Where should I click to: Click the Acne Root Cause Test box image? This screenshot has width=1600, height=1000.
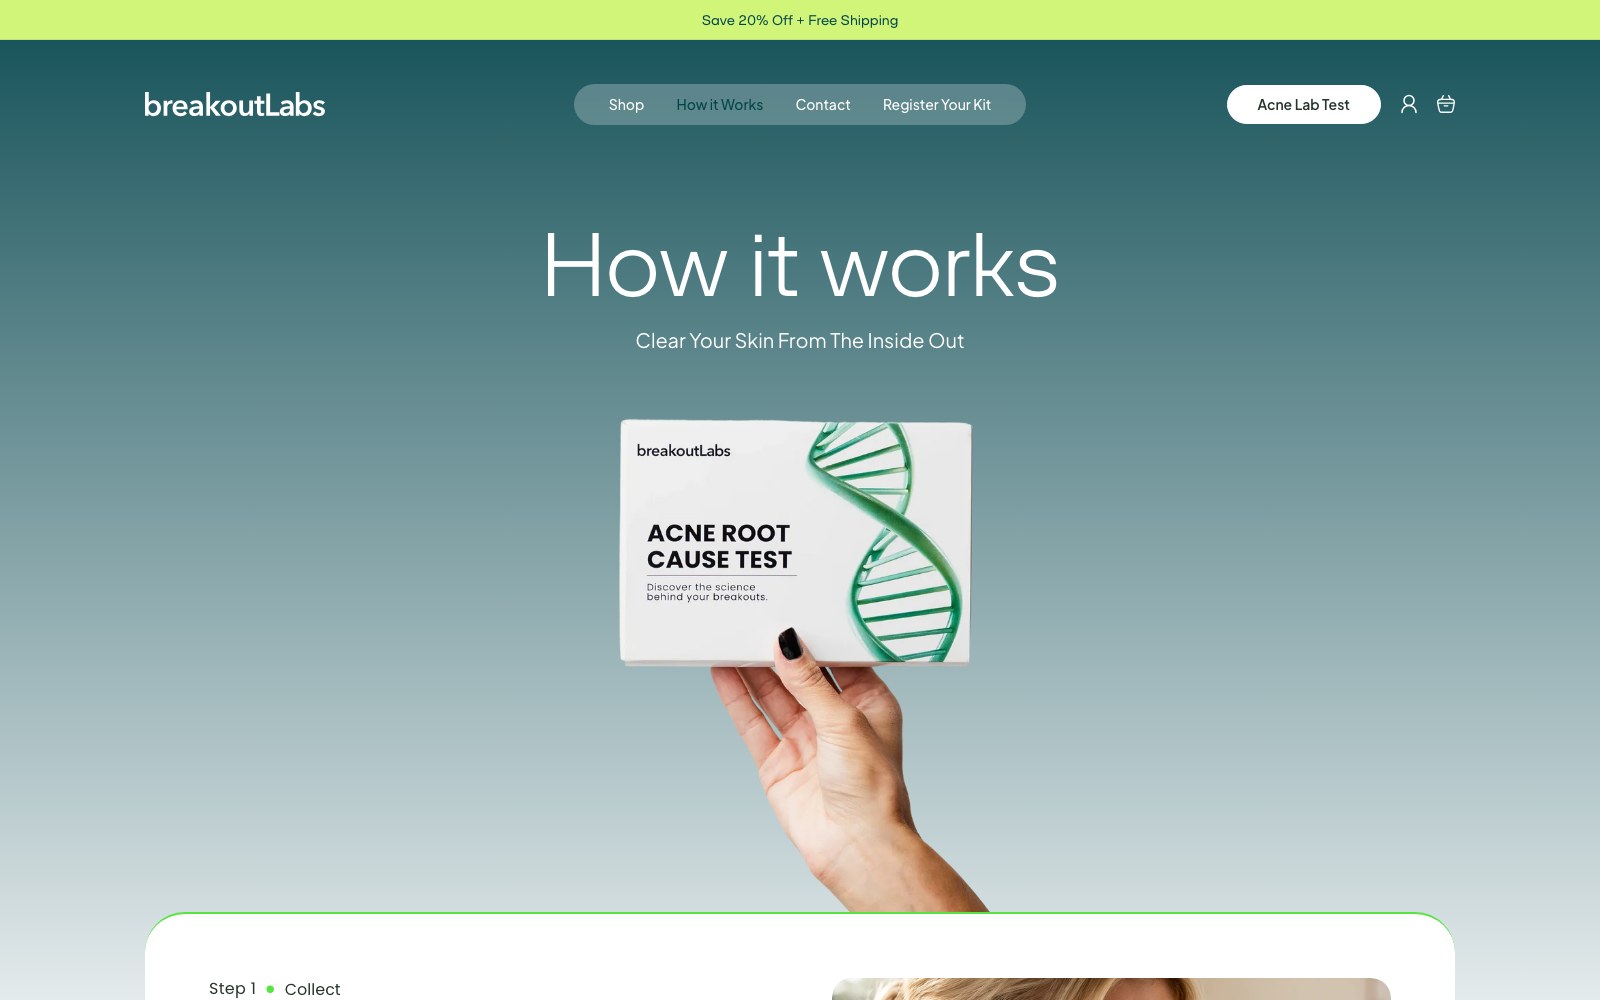[x=795, y=542]
